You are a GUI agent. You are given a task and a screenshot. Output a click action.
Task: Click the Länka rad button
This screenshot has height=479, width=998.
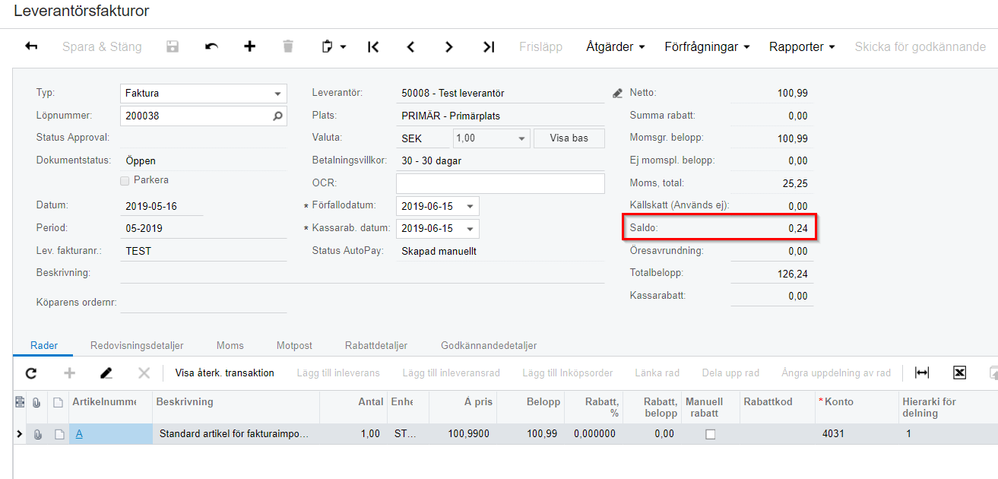(x=657, y=373)
